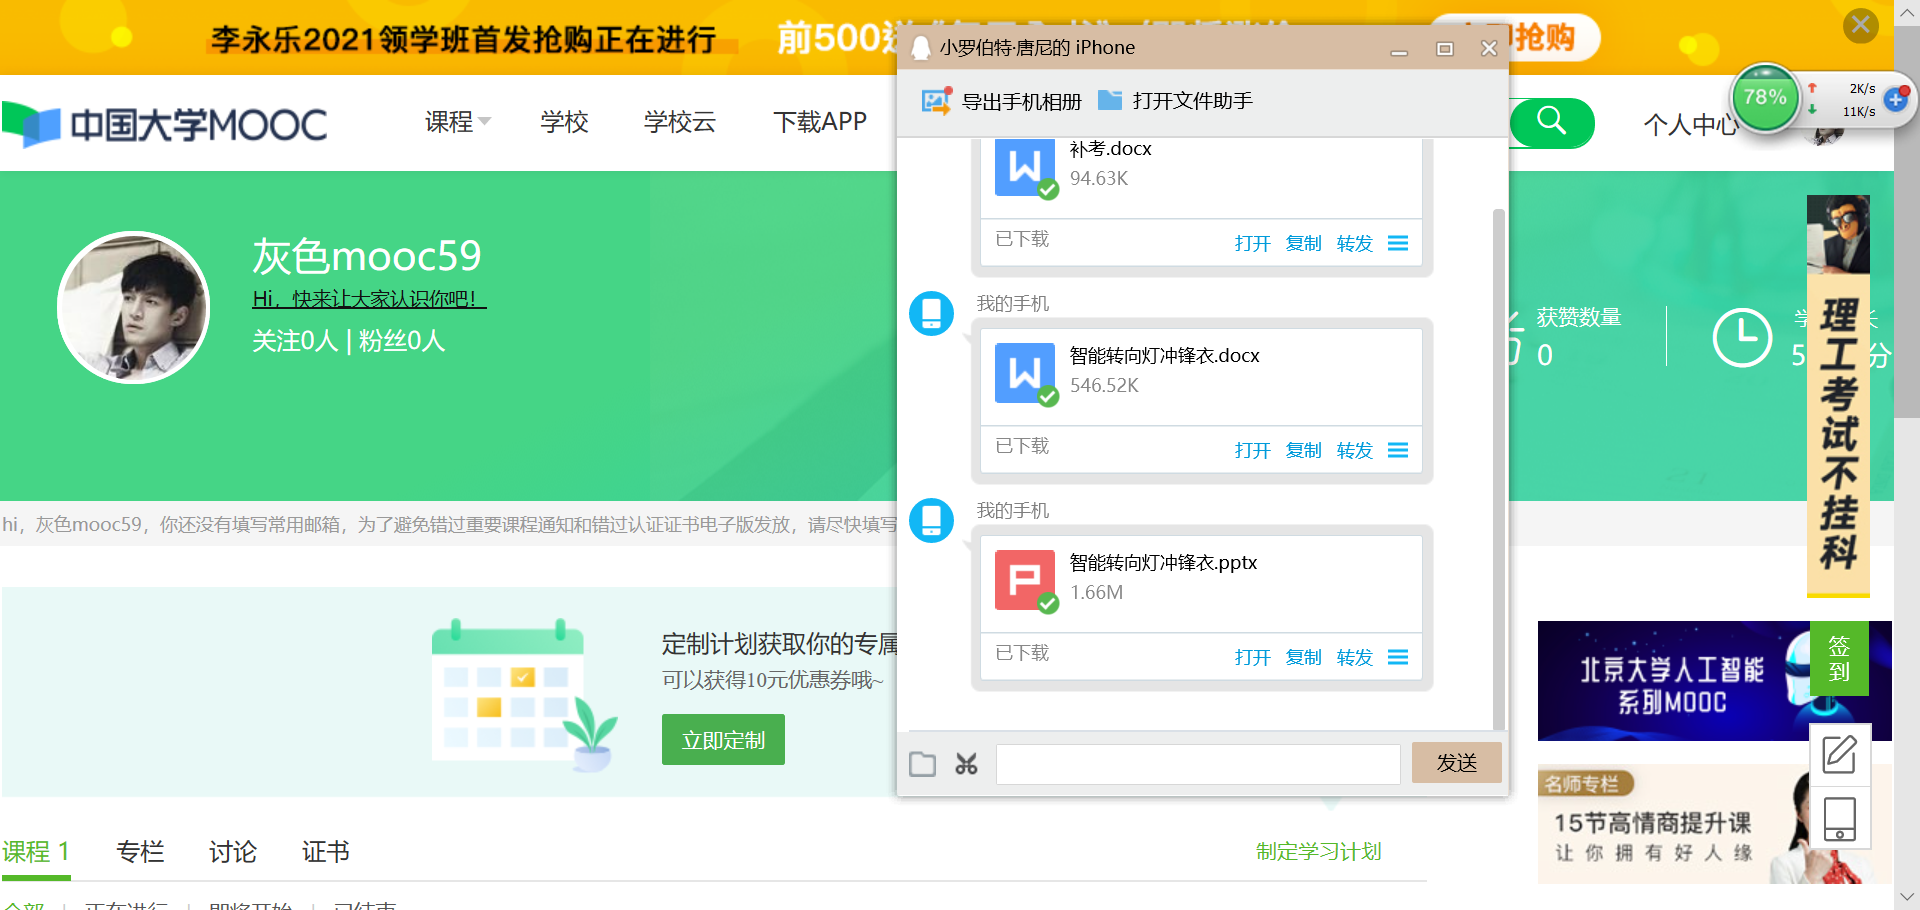The height and width of the screenshot is (910, 1920).
Task: Open more options menu for 智能转向灯冲锋衣.pptx
Action: (1398, 657)
